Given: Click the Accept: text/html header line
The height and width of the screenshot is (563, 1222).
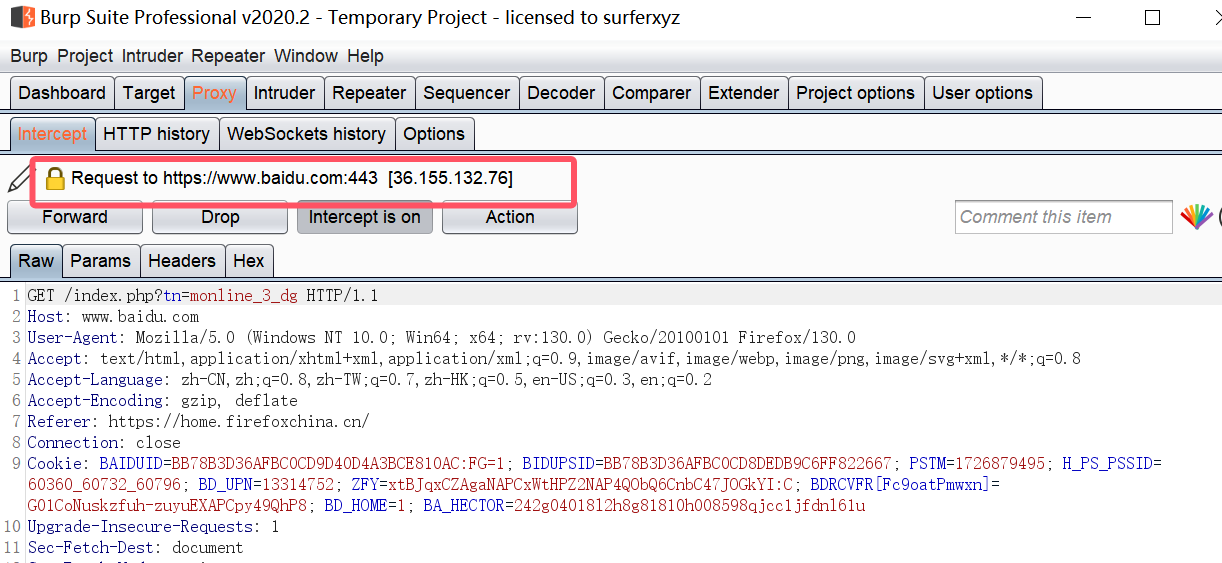Looking at the screenshot, I should tap(554, 359).
